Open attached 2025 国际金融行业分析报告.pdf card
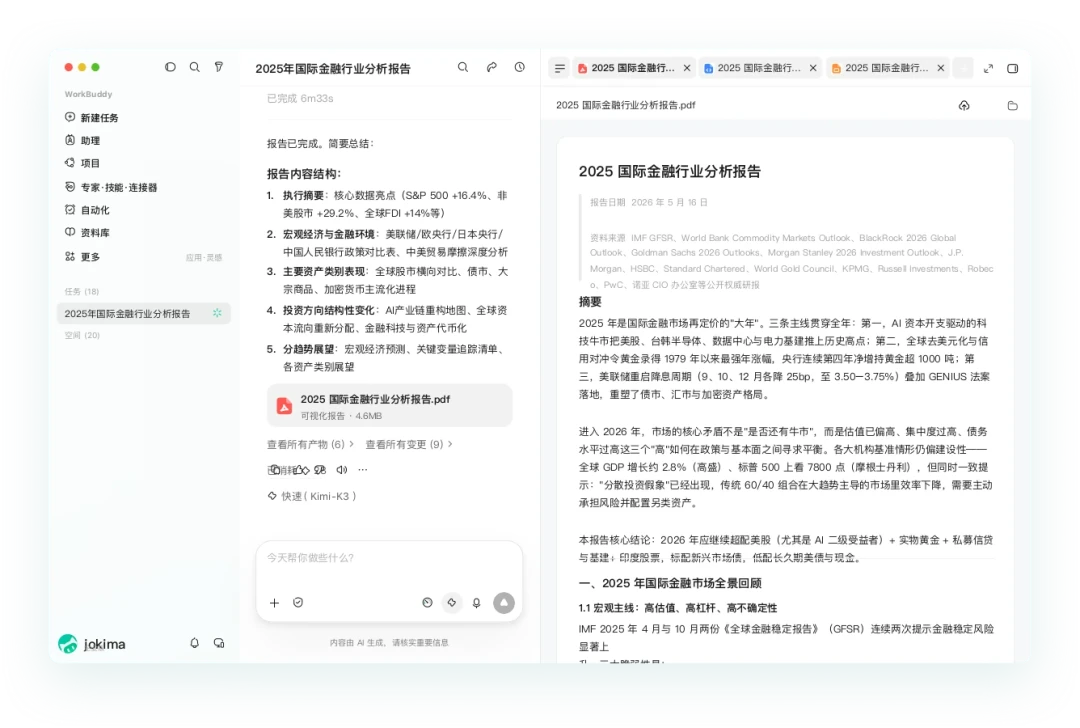 [x=389, y=406]
